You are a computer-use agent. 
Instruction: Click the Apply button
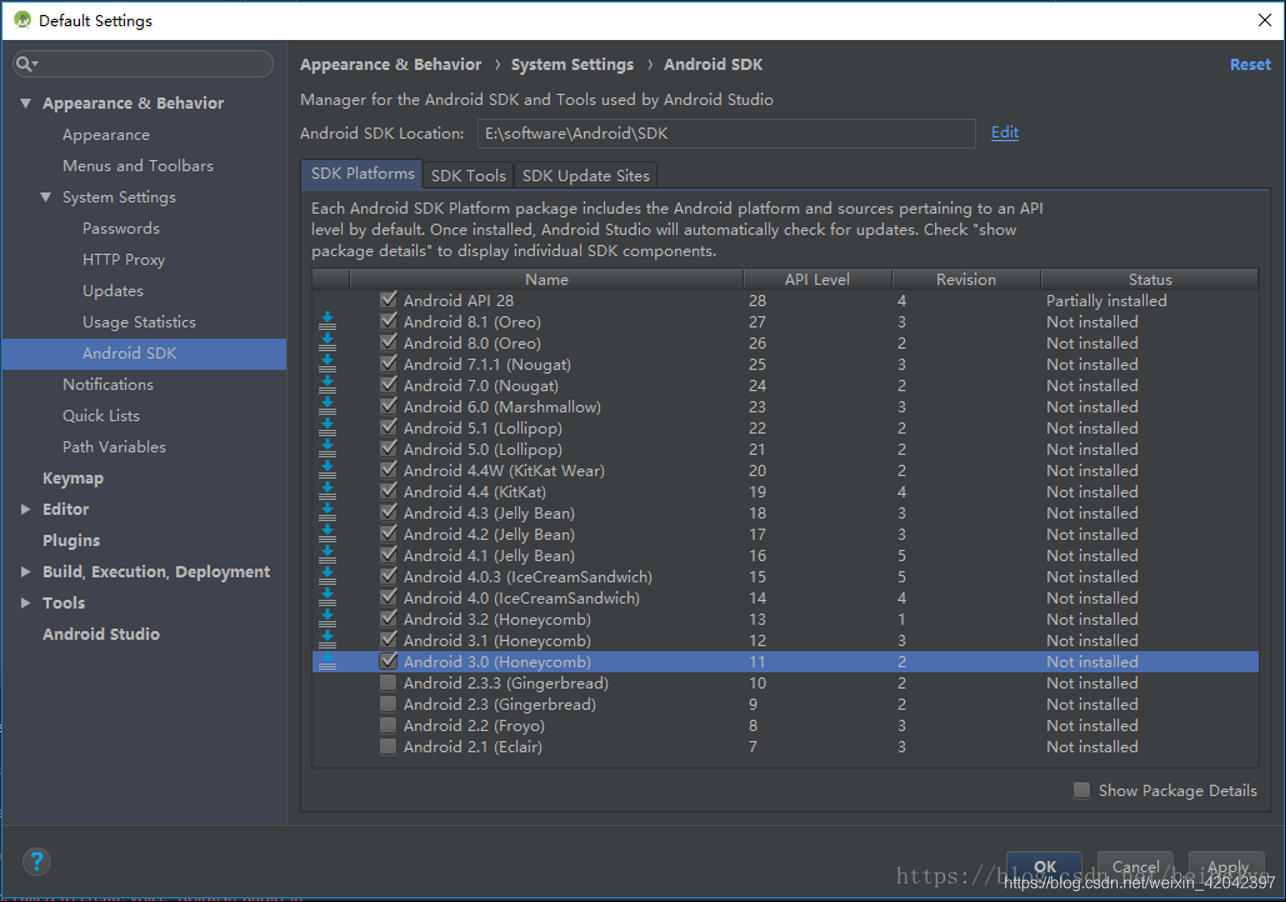[x=1227, y=866]
